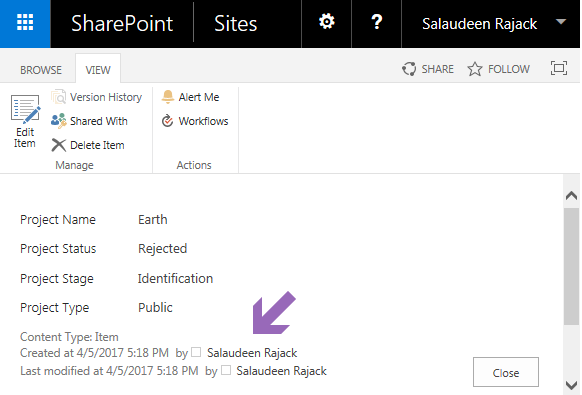Image resolution: width=582 pixels, height=395 pixels.
Task: Select the VIEW ribbon tab
Action: click(98, 70)
